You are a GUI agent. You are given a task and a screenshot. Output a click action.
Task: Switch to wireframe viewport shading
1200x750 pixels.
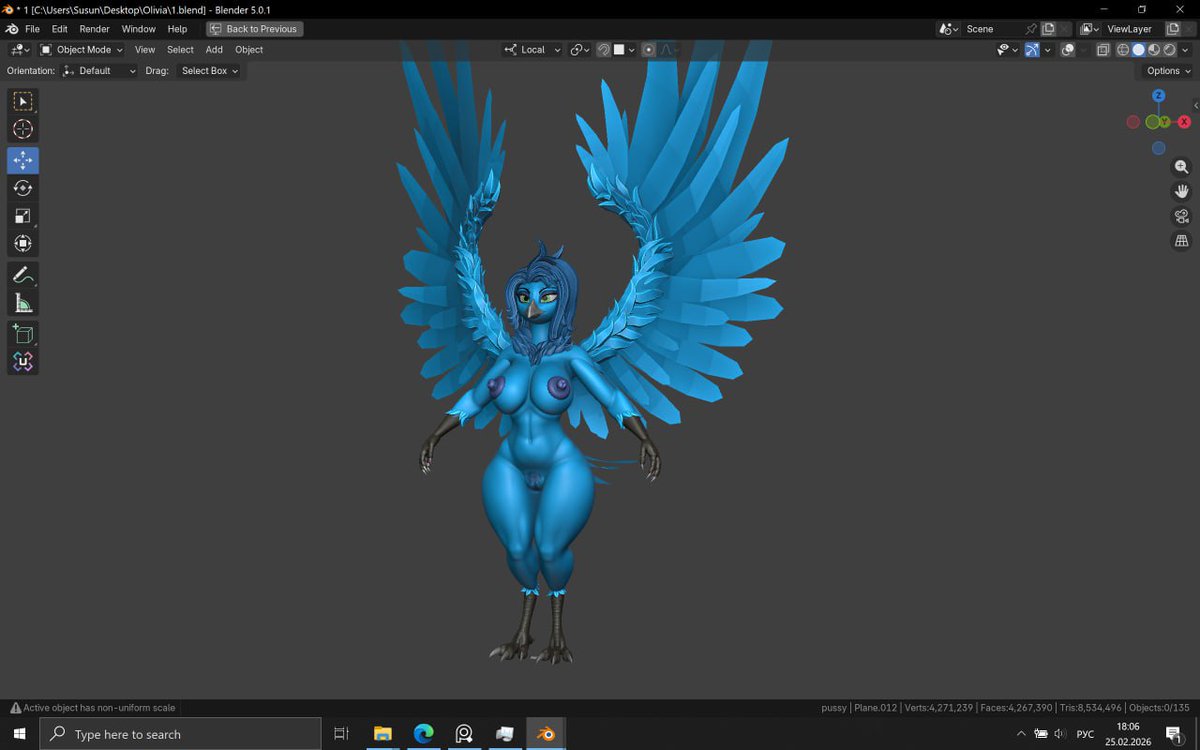1123,49
